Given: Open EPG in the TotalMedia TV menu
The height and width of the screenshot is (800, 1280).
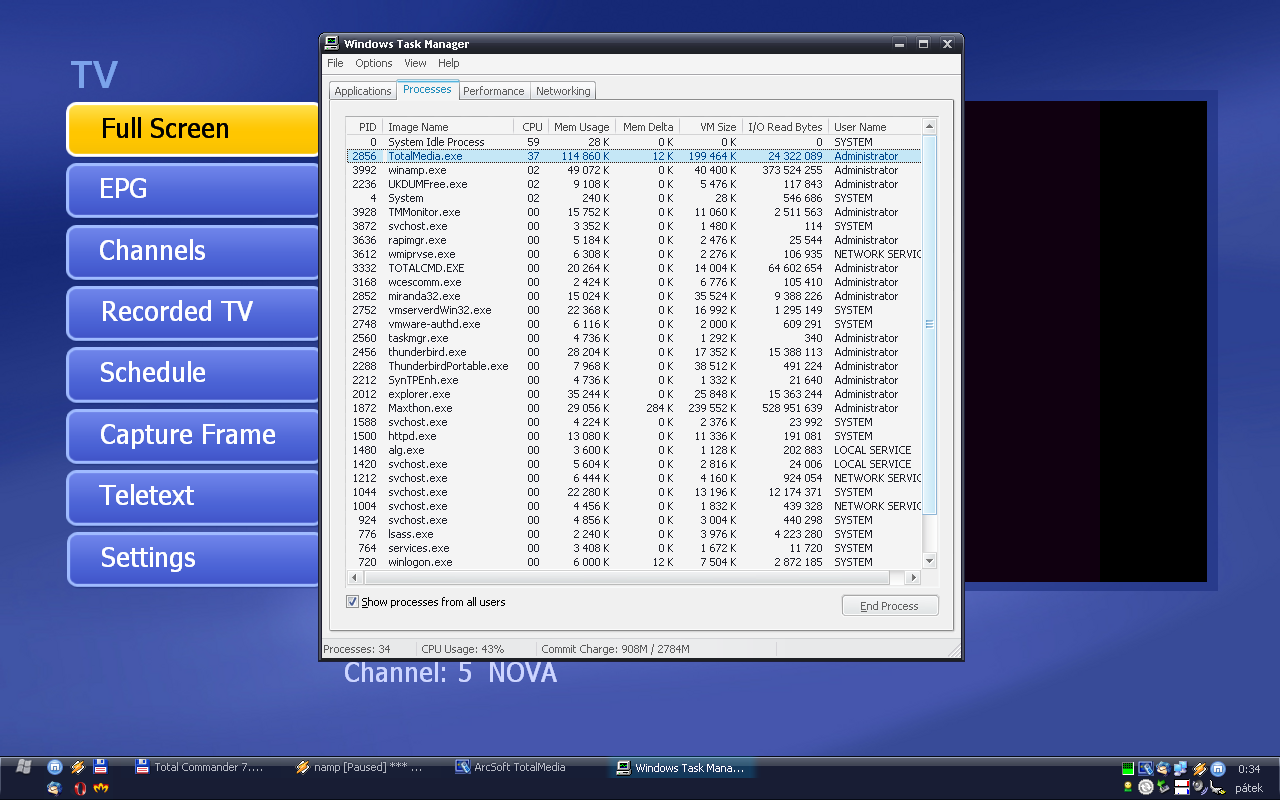Looking at the screenshot, I should tap(192, 189).
